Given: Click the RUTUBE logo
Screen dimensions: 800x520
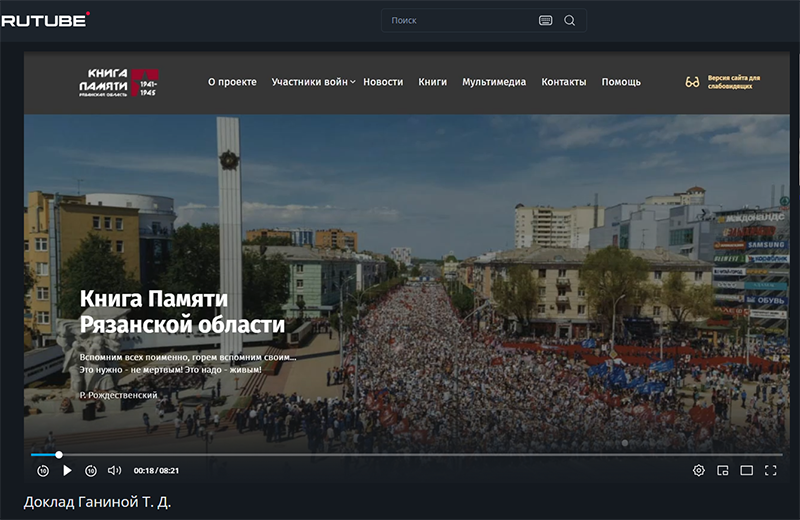Looking at the screenshot, I should (45, 19).
